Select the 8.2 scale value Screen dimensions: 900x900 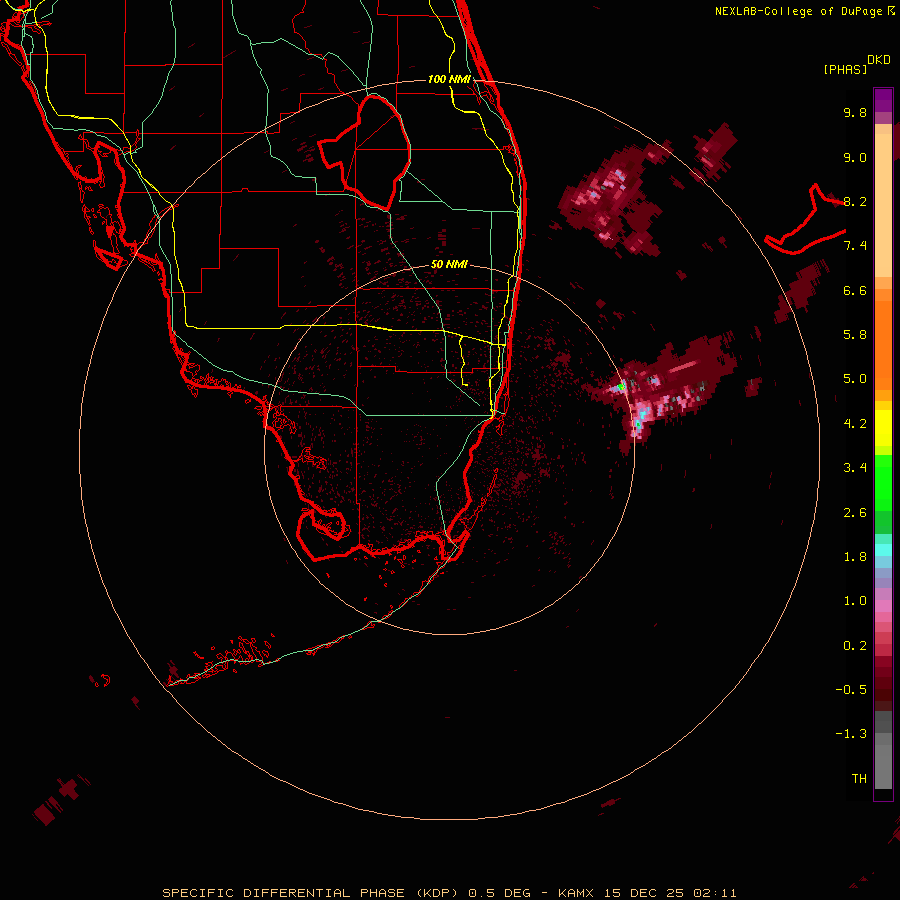click(x=855, y=201)
